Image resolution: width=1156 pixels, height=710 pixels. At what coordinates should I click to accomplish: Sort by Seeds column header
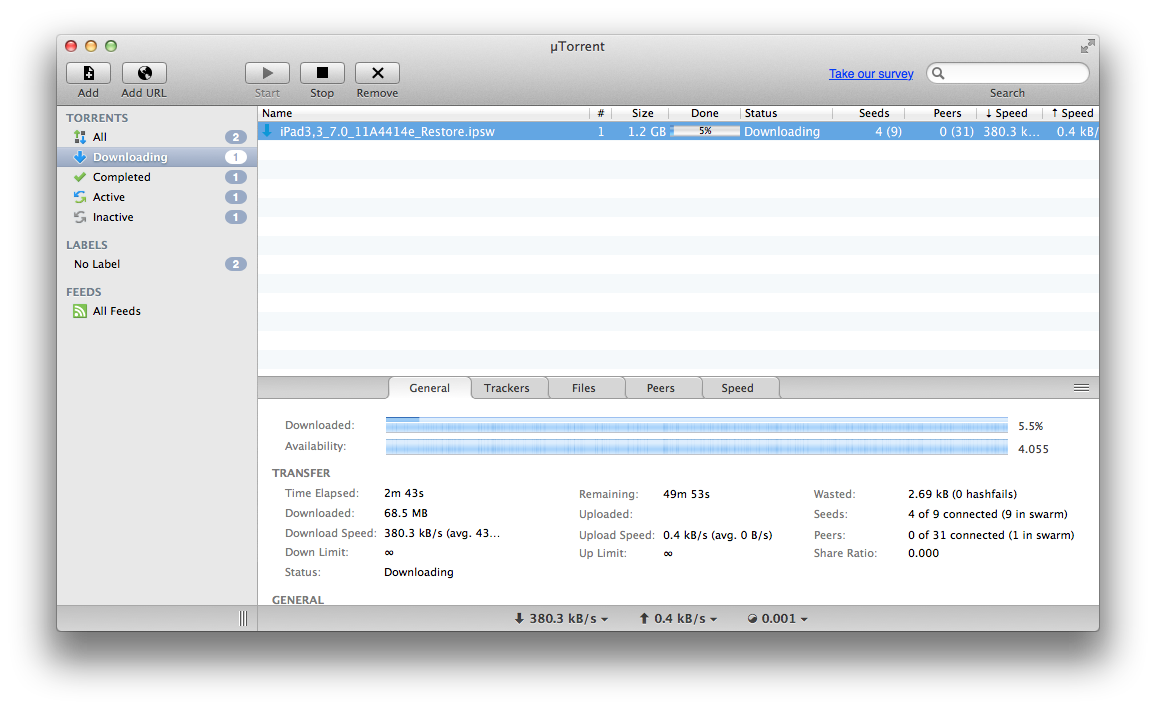pyautogui.click(x=868, y=113)
